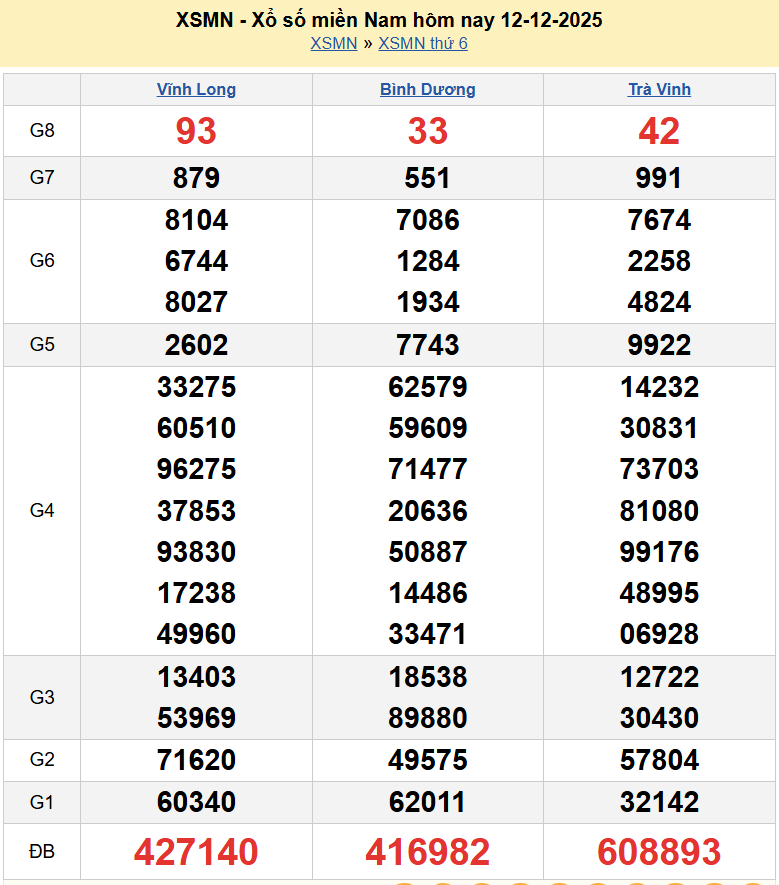Image resolution: width=779 pixels, height=885 pixels.
Task: Click the G5 result 7743
Action: (427, 345)
